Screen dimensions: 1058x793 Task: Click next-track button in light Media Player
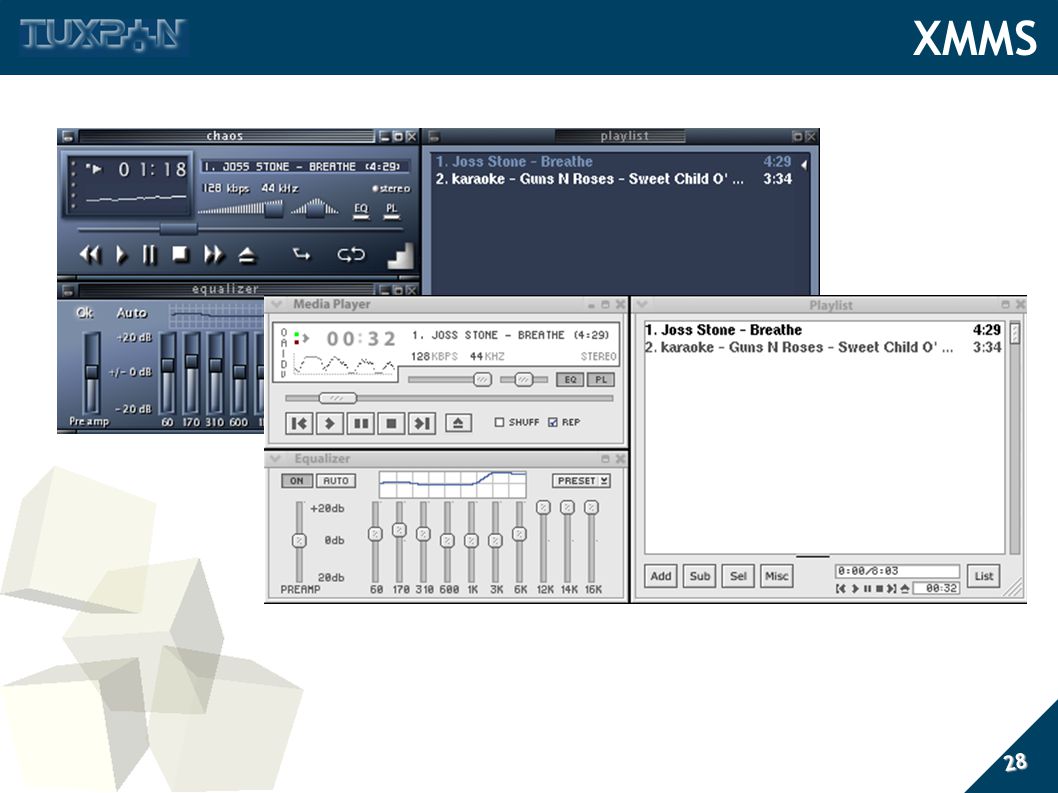(422, 423)
